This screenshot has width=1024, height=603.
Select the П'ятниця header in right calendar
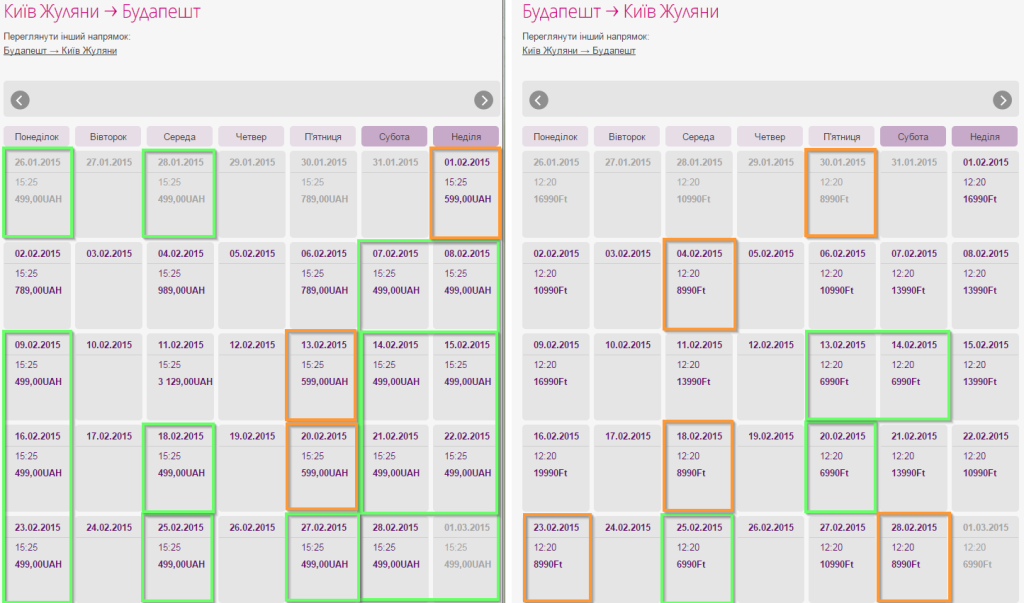pyautogui.click(x=842, y=137)
